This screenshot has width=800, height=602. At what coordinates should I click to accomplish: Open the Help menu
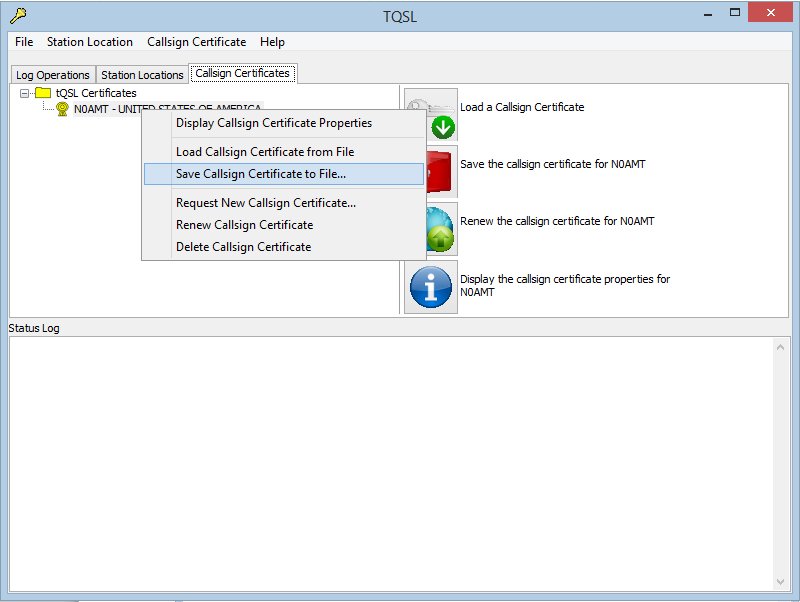(x=272, y=42)
